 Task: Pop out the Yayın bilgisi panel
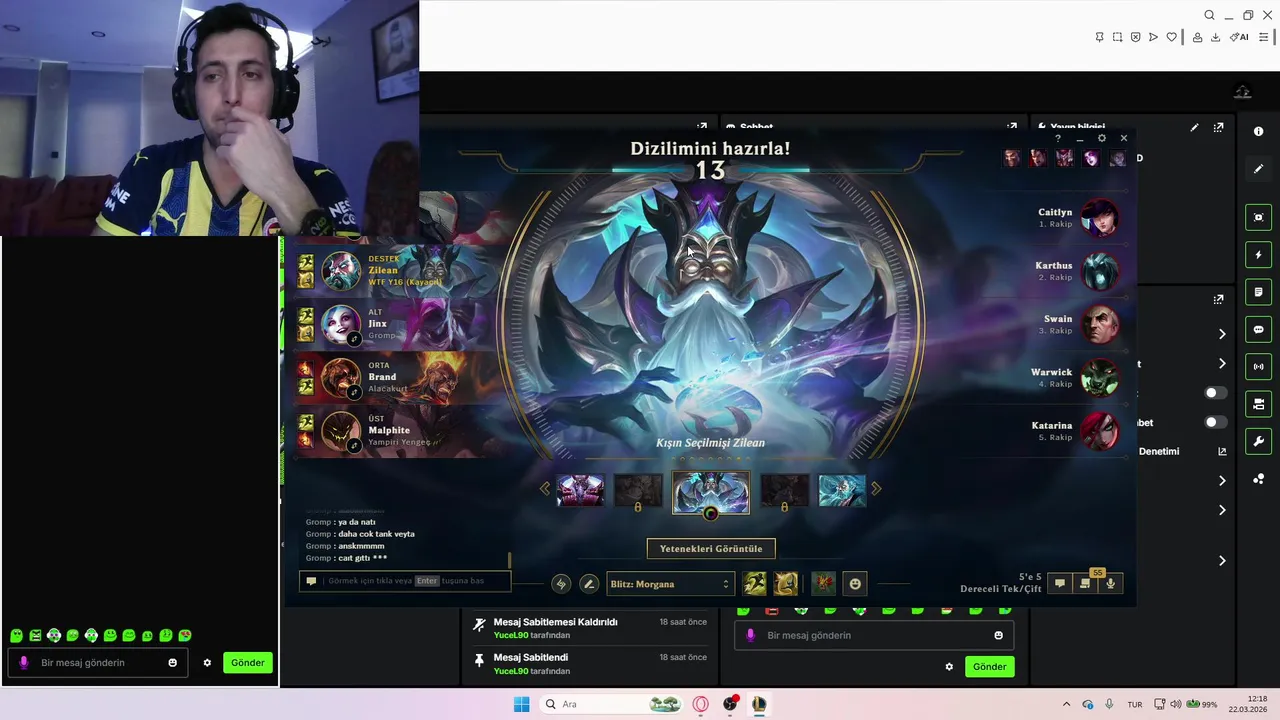pyautogui.click(x=1218, y=128)
